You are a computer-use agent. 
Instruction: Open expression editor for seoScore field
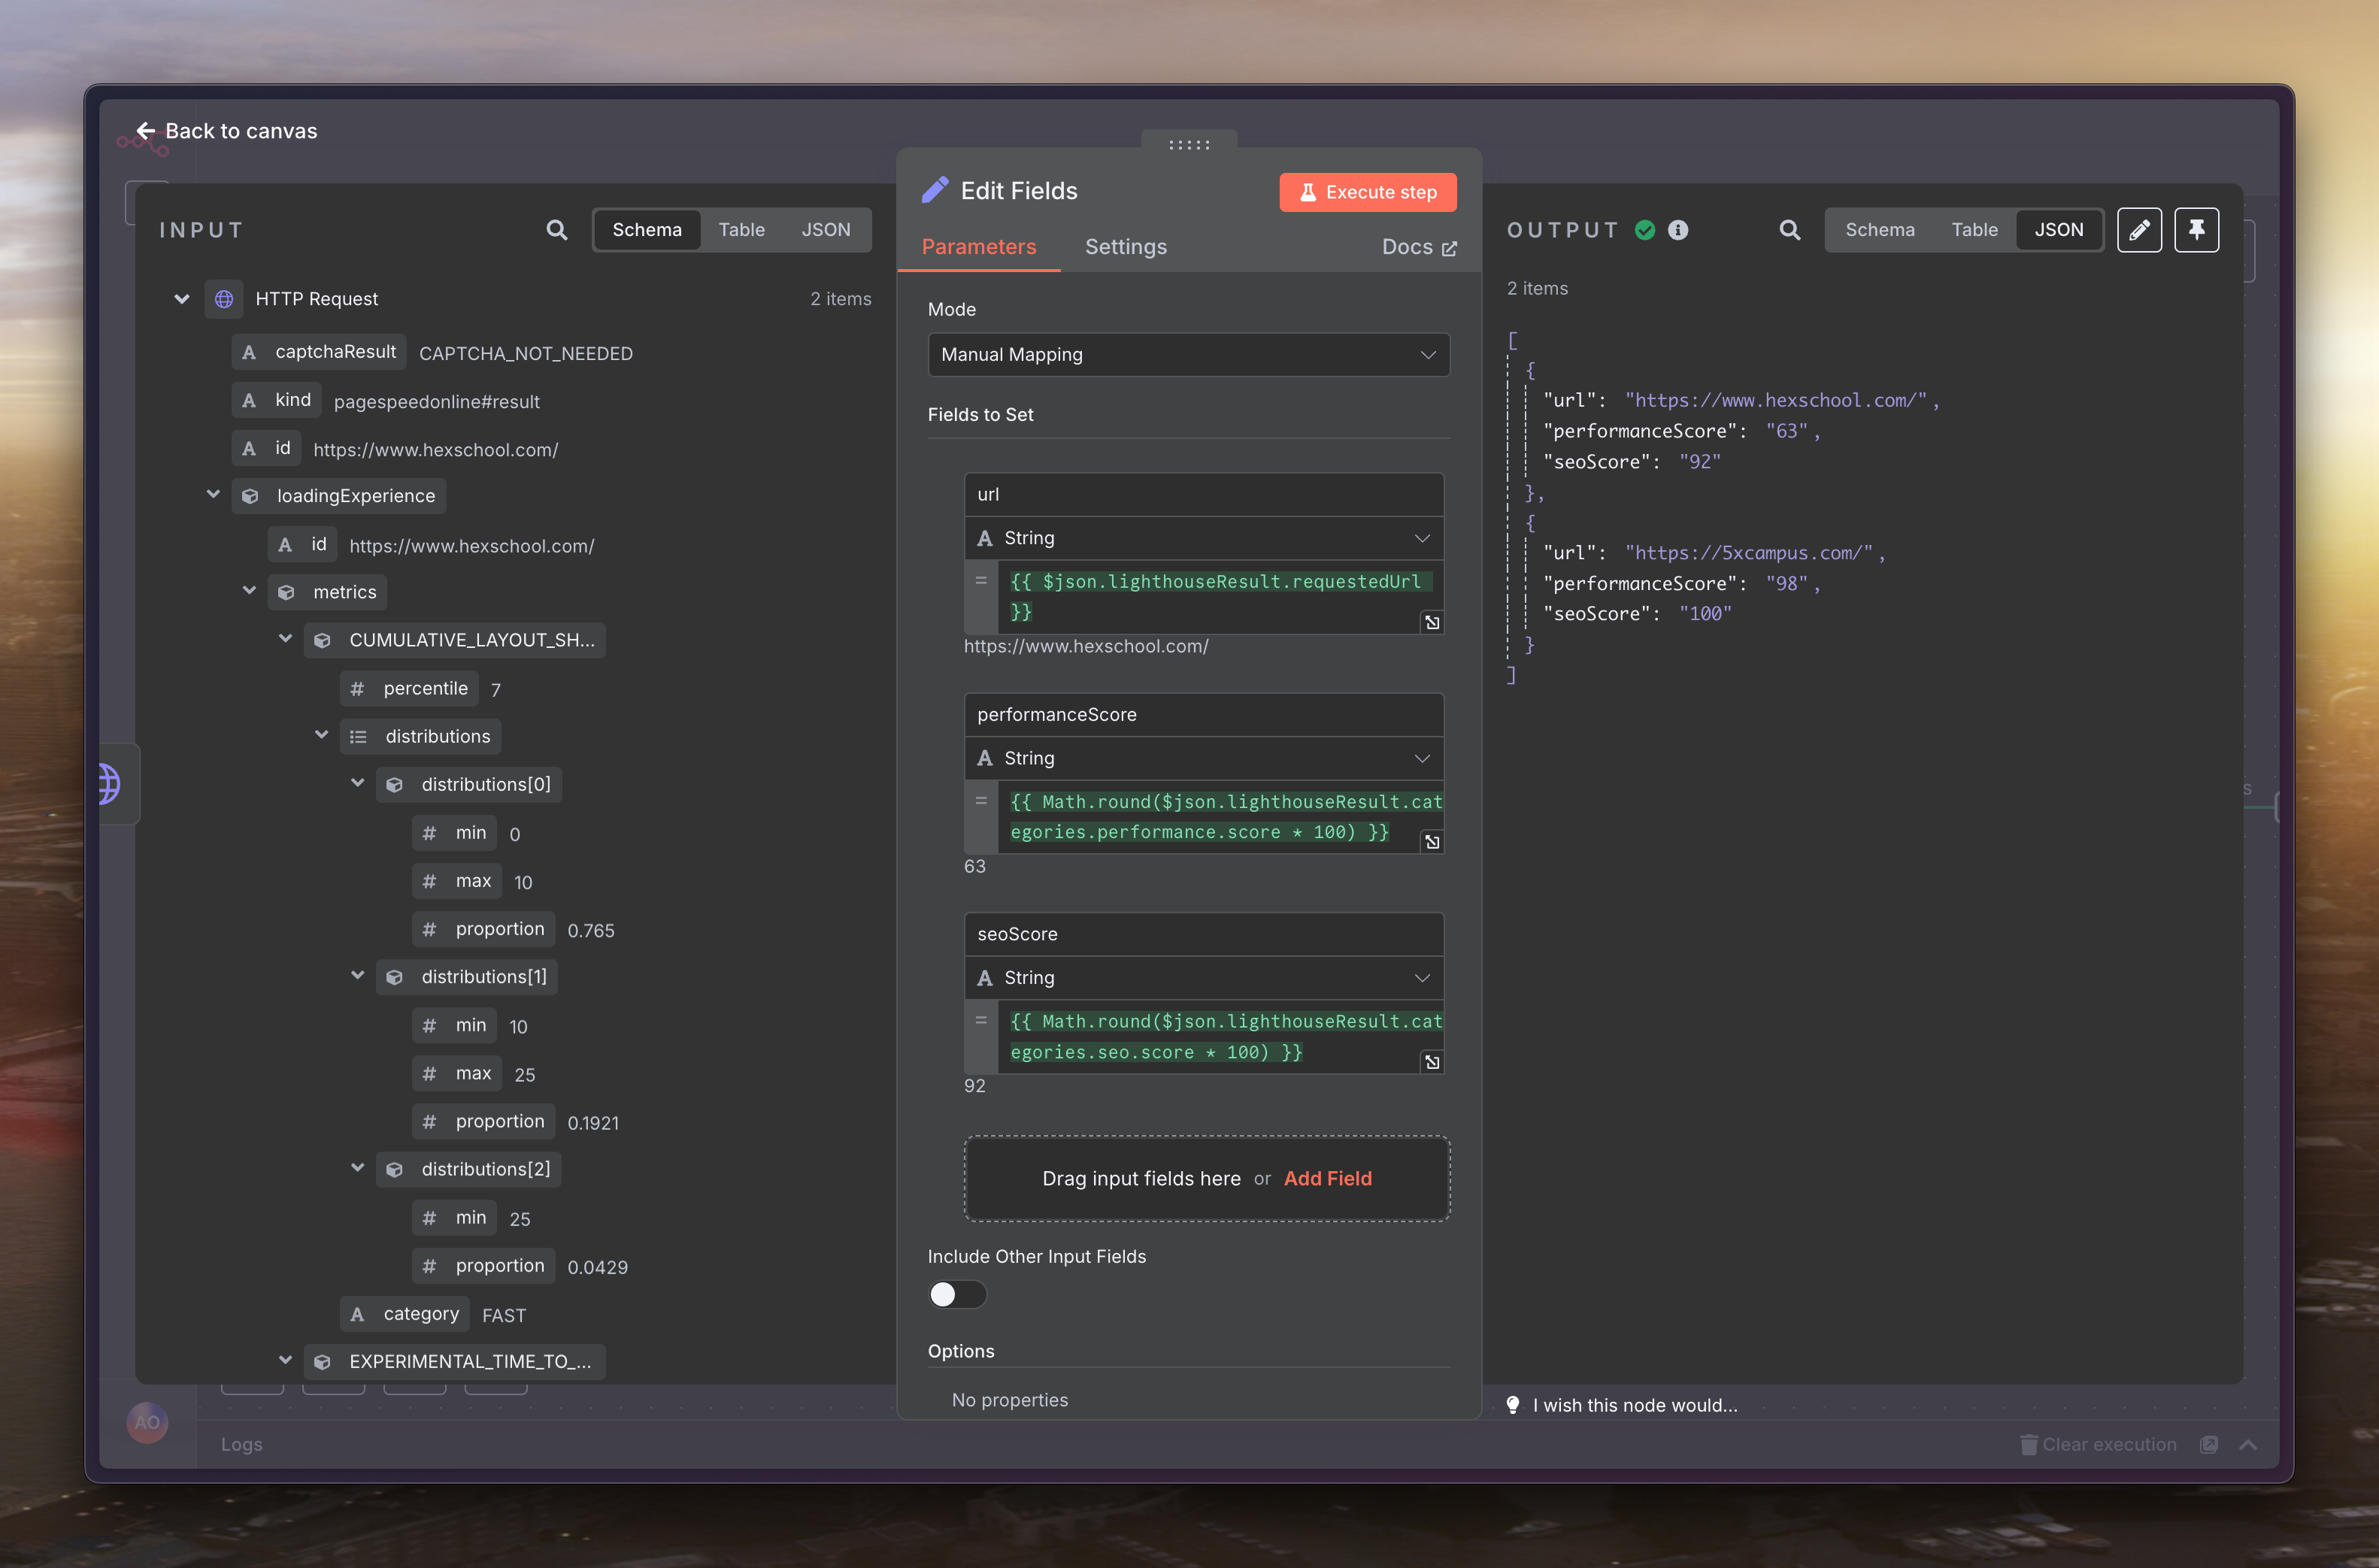1432,1062
